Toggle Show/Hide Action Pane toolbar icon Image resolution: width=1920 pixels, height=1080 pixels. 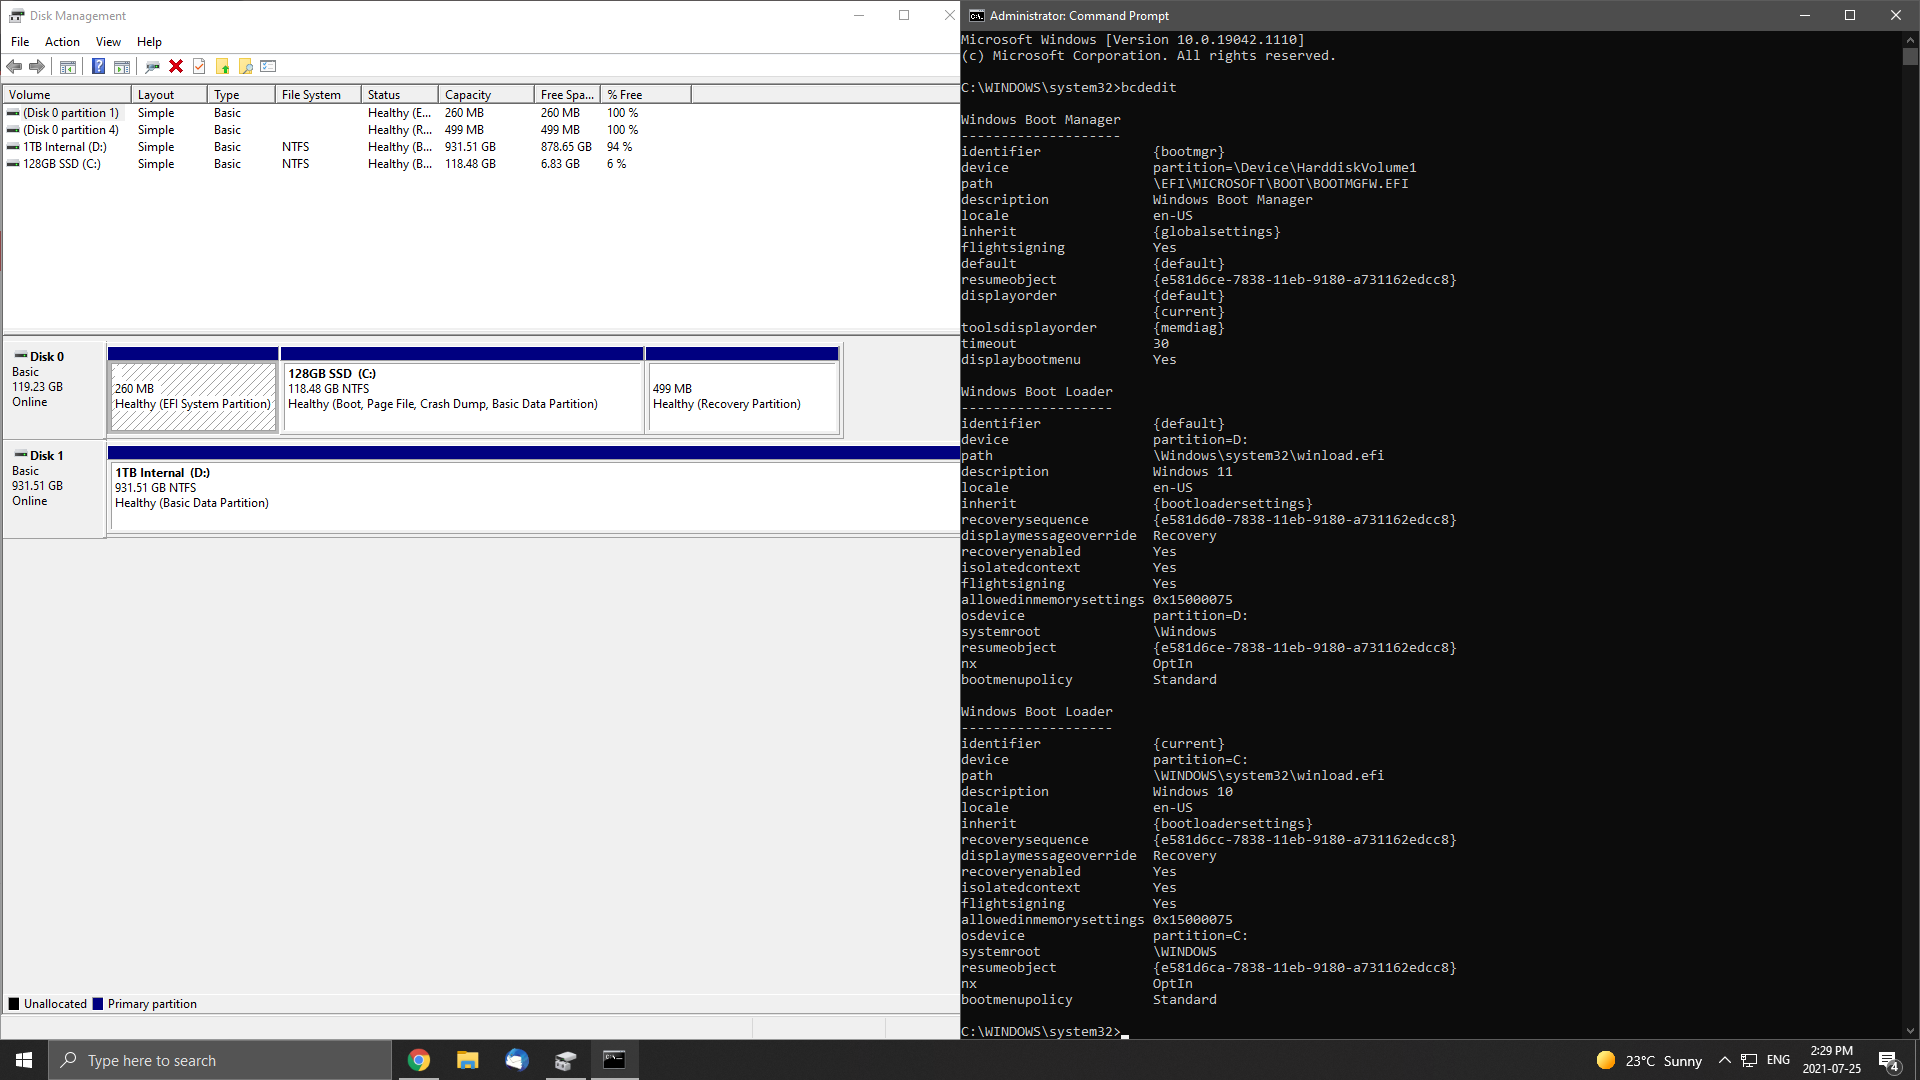click(x=122, y=66)
